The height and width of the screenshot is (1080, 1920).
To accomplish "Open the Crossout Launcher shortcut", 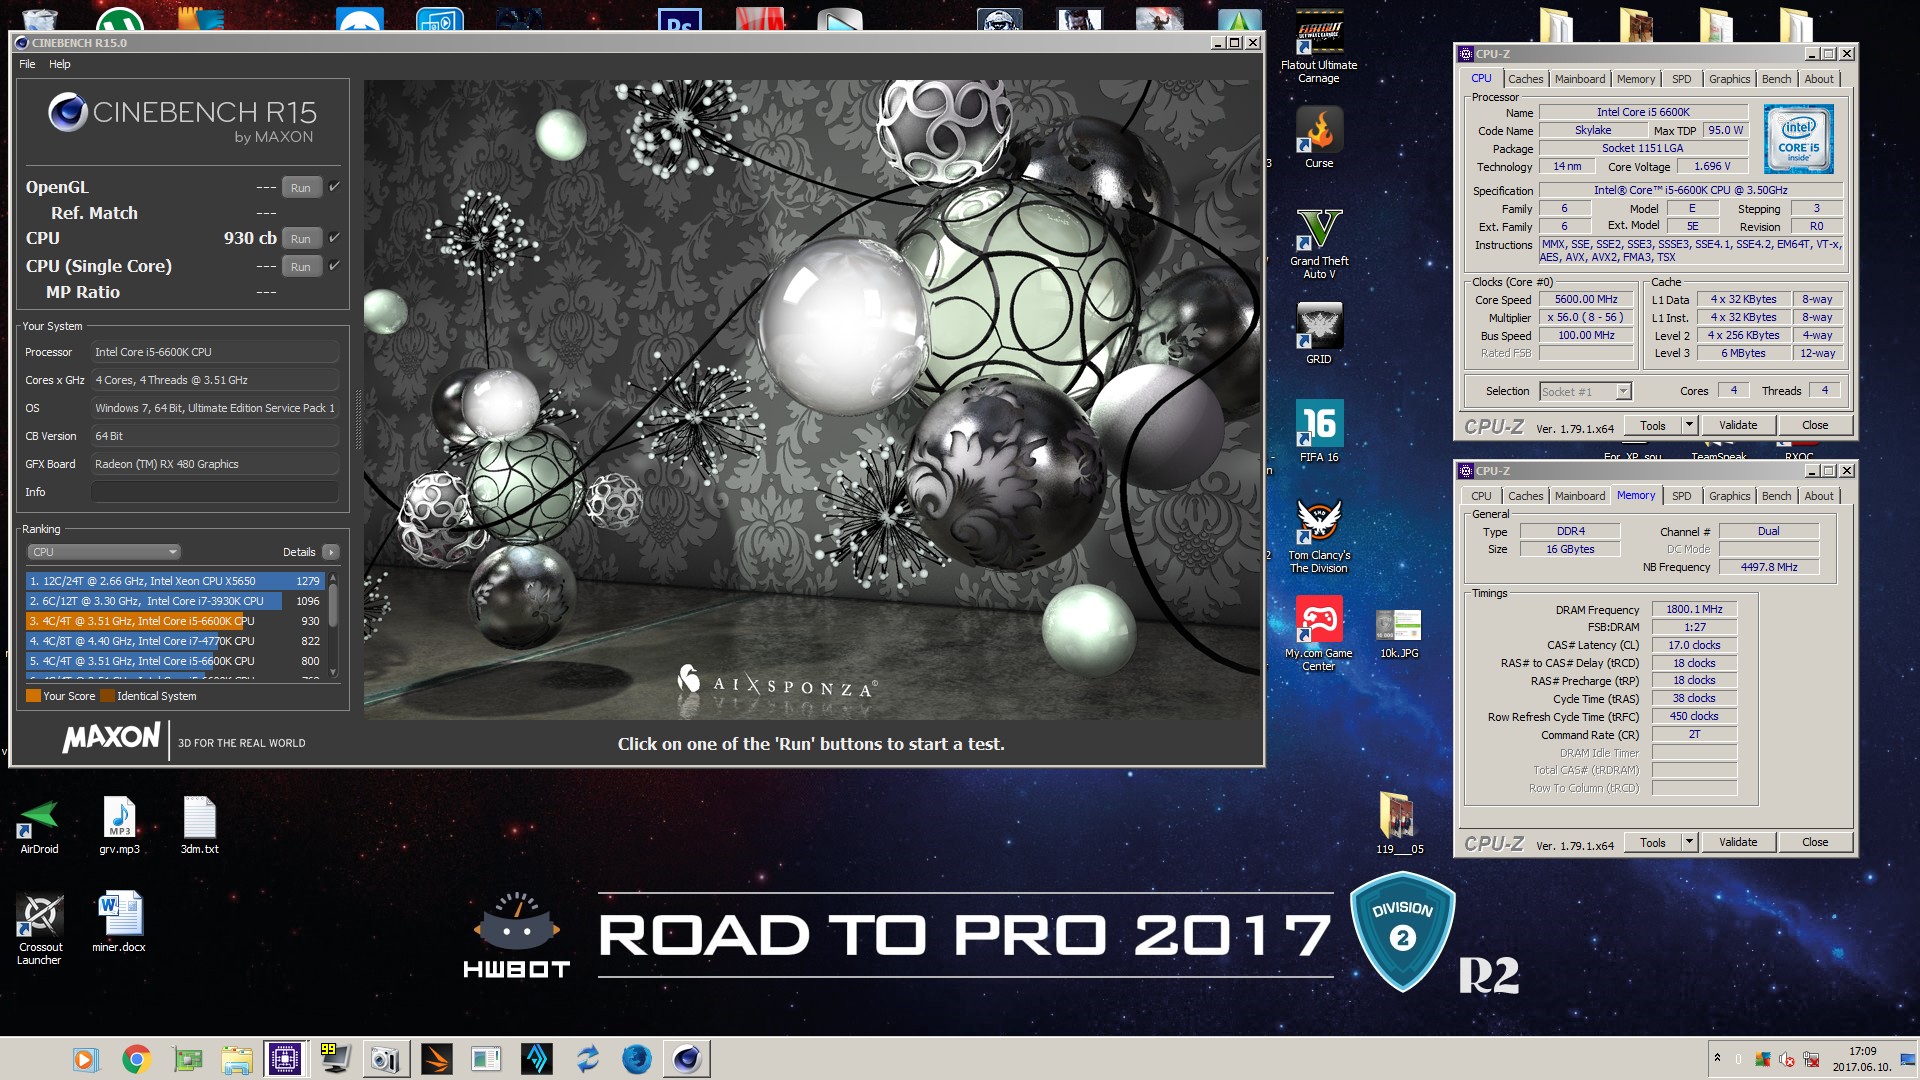I will pyautogui.click(x=39, y=929).
